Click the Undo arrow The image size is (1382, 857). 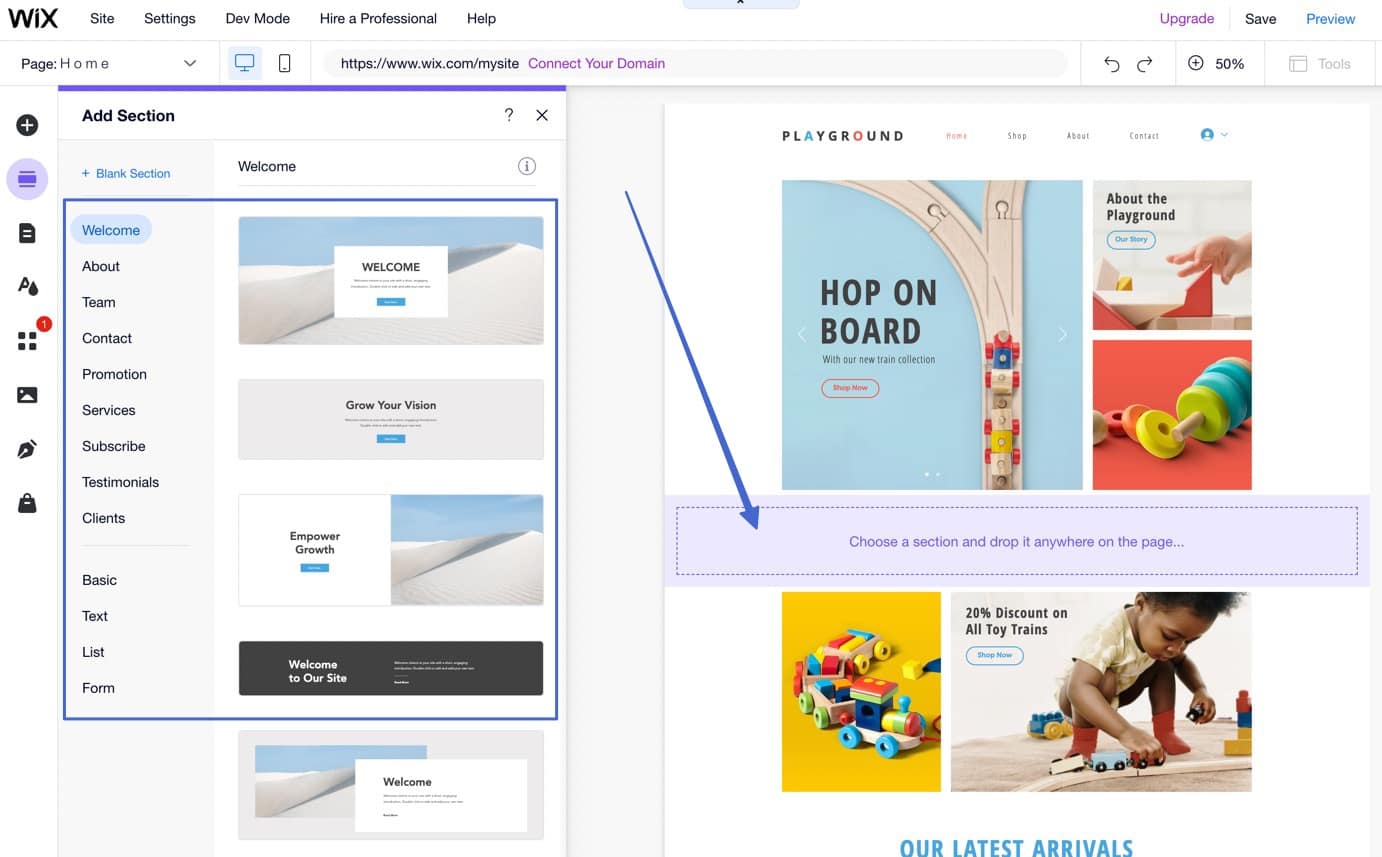point(1111,63)
